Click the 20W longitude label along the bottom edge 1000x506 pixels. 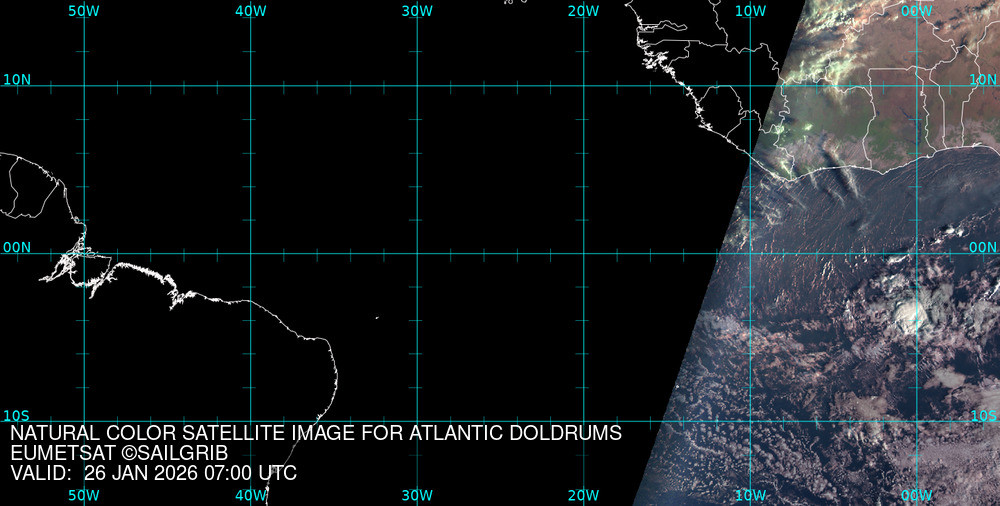pyautogui.click(x=583, y=495)
